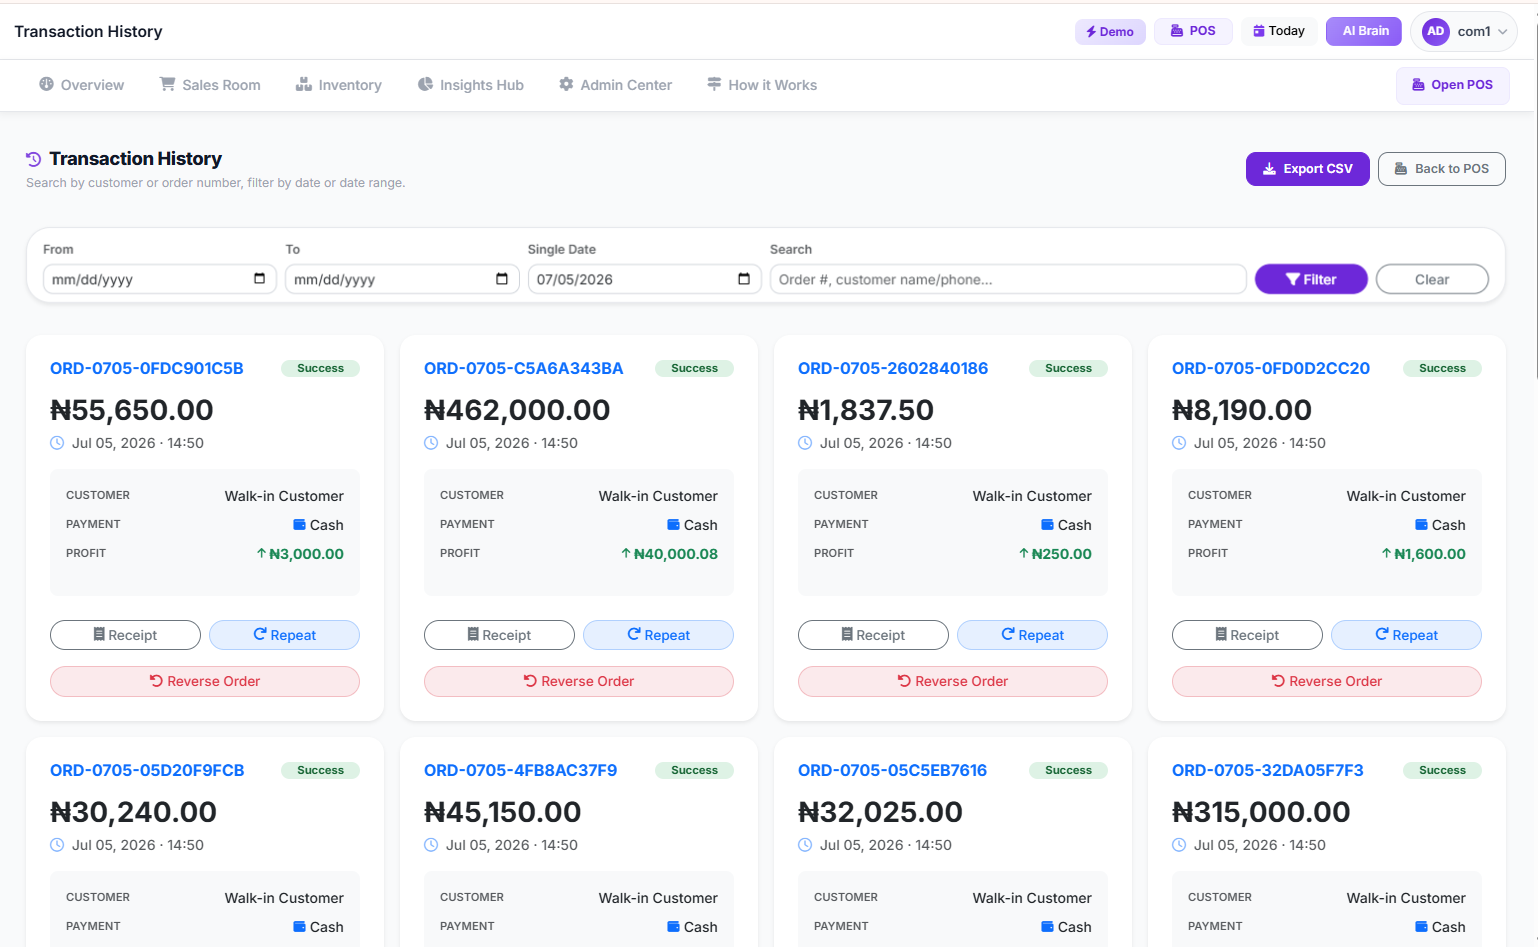This screenshot has width=1538, height=947.
Task: Click the AD avatar icon
Action: 1435,31
